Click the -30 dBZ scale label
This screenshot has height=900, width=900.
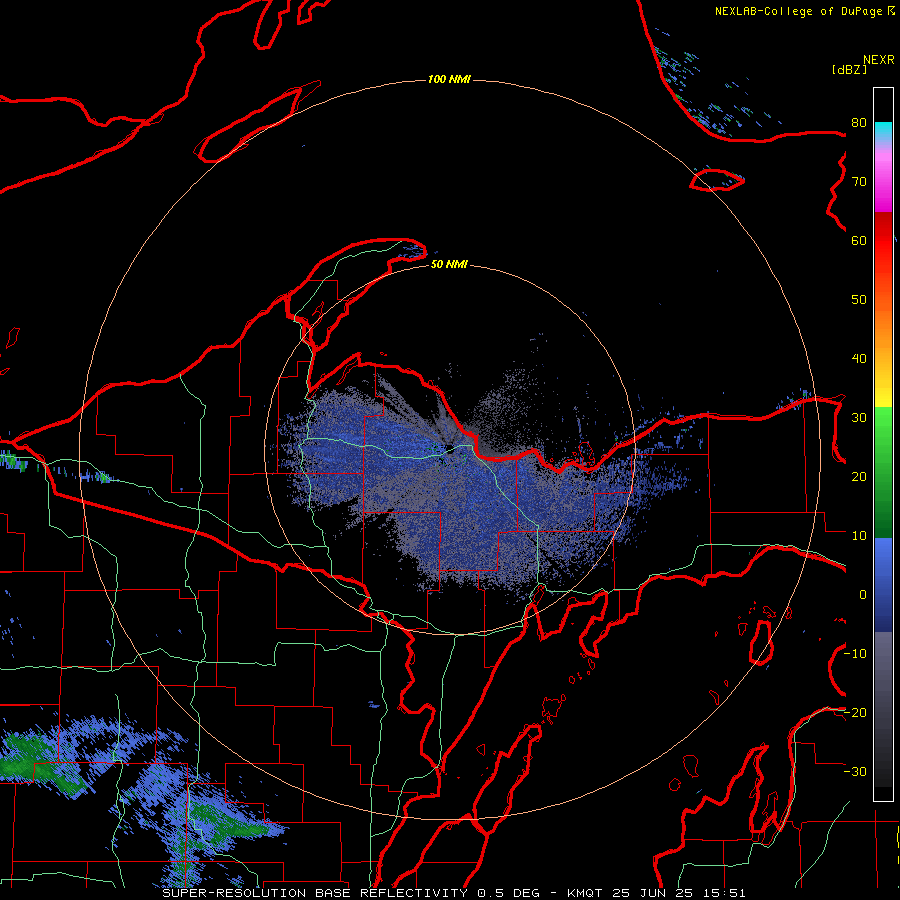click(x=856, y=771)
